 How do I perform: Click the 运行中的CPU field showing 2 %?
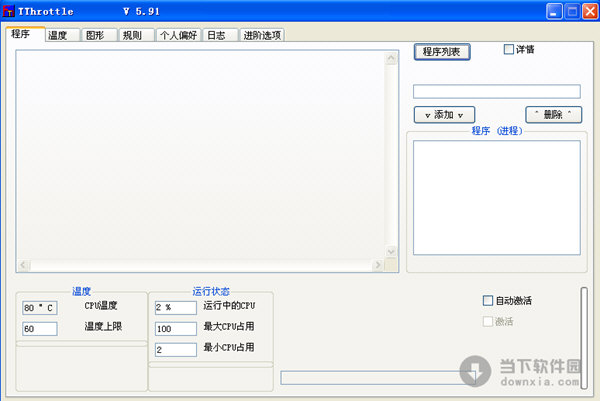click(x=176, y=308)
